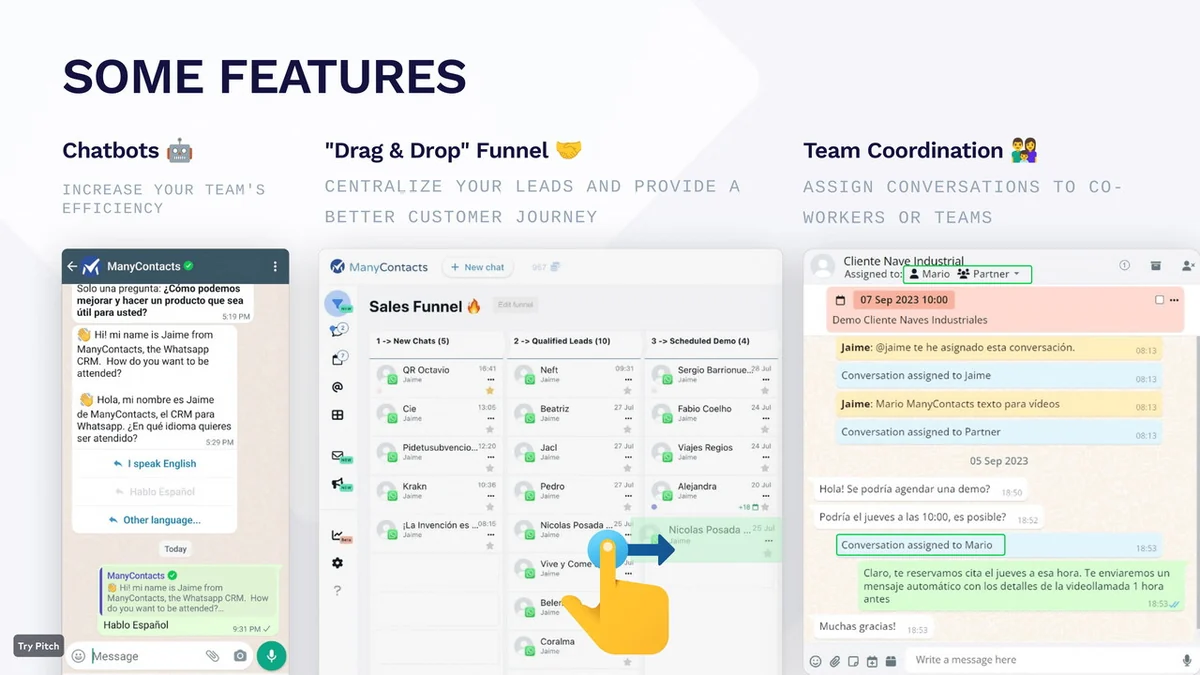Open the table grid icon in sidebar
The width and height of the screenshot is (1200, 675).
coord(337,415)
